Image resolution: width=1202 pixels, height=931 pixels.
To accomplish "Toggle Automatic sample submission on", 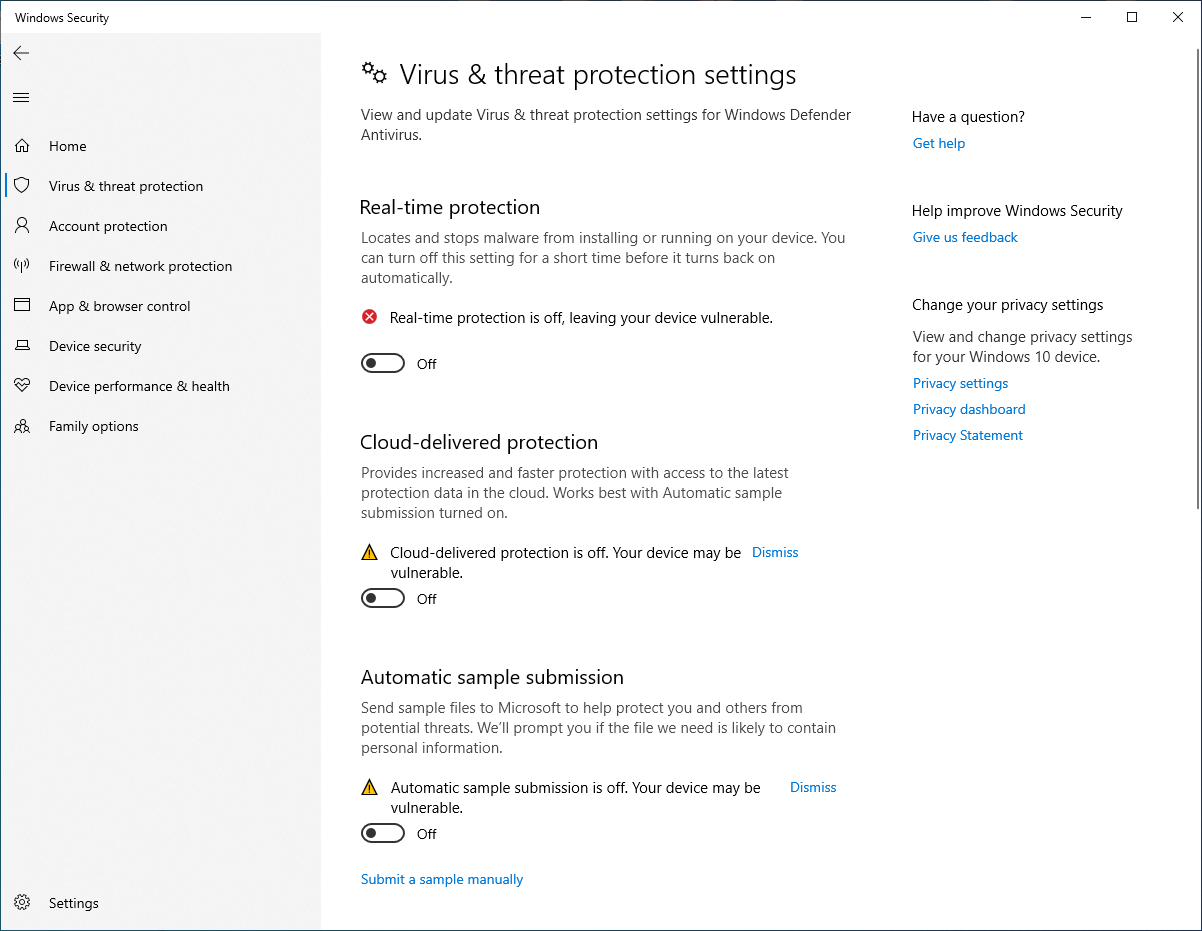I will tap(383, 833).
